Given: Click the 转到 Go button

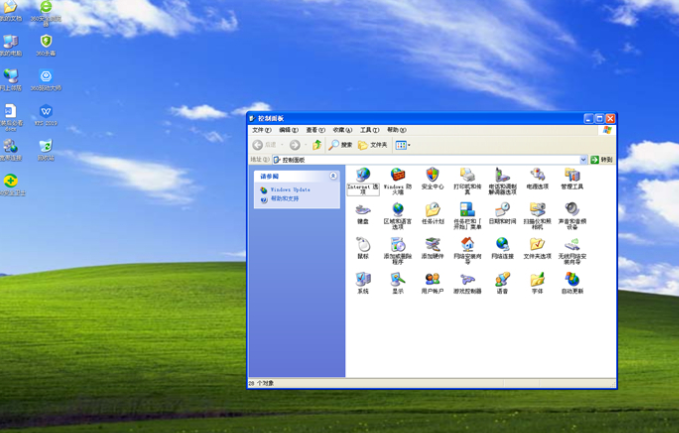Looking at the screenshot, I should [601, 160].
